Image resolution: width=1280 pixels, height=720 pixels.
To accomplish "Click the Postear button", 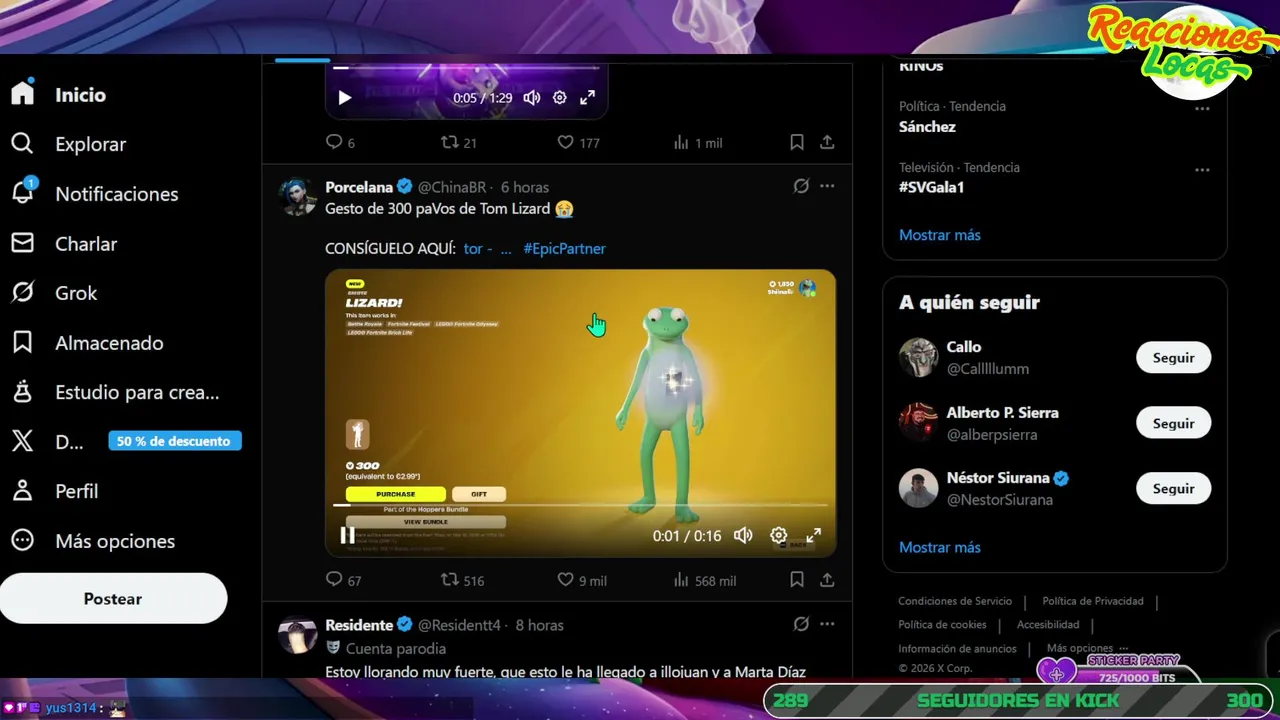I will [113, 599].
